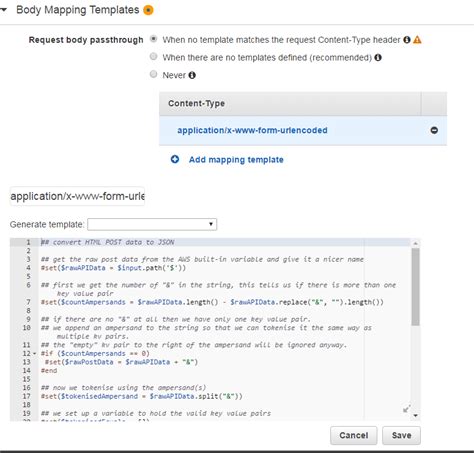This screenshot has height=453, width=474.
Task: Select 'When there are no templates defined' radio
Action: [x=153, y=56]
